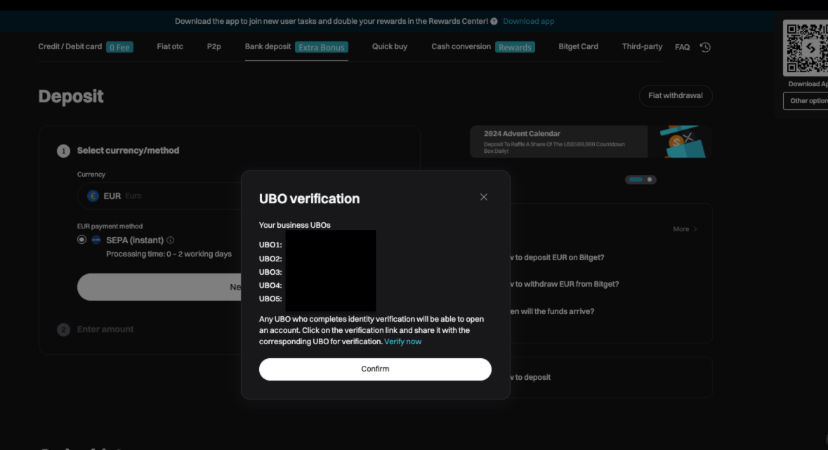Click the UBO5 label

coord(270,299)
